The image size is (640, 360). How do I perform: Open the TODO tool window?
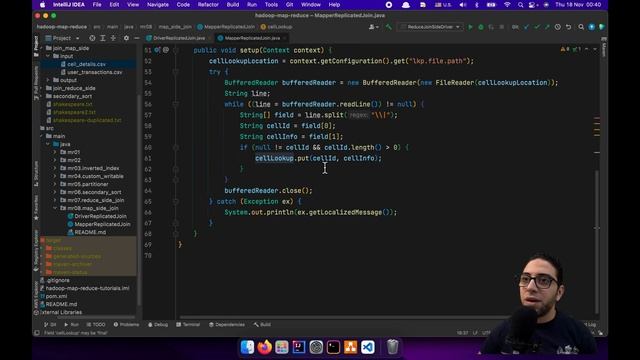[96, 325]
